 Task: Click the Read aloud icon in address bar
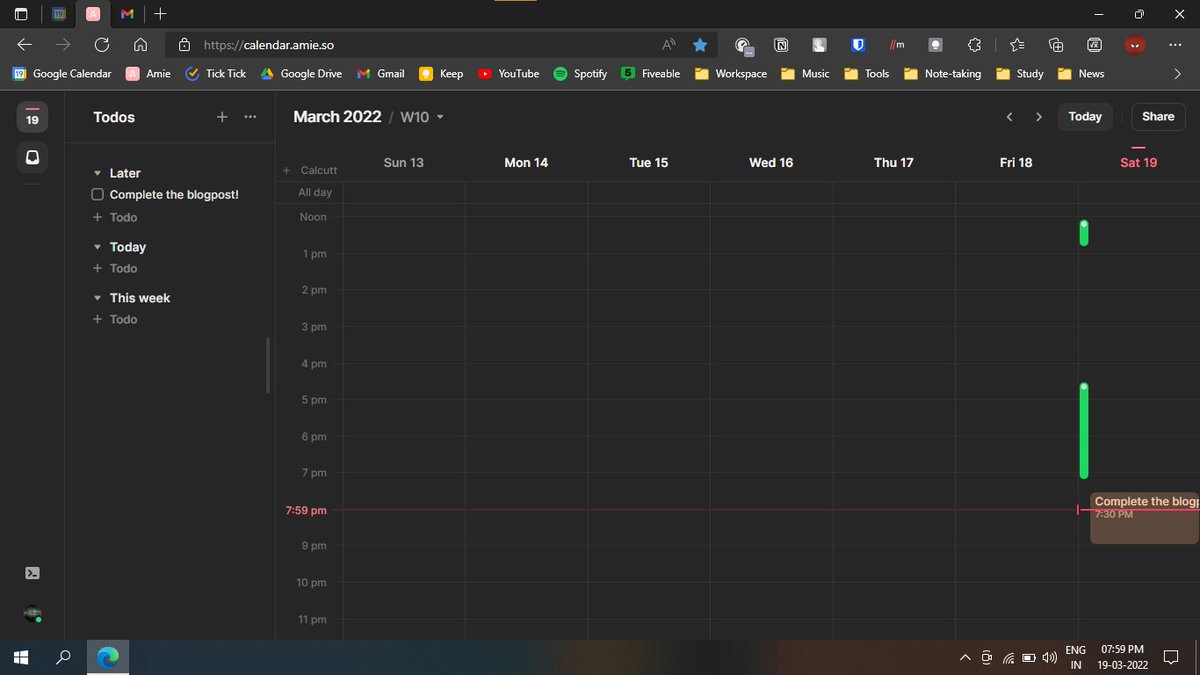[x=669, y=45]
